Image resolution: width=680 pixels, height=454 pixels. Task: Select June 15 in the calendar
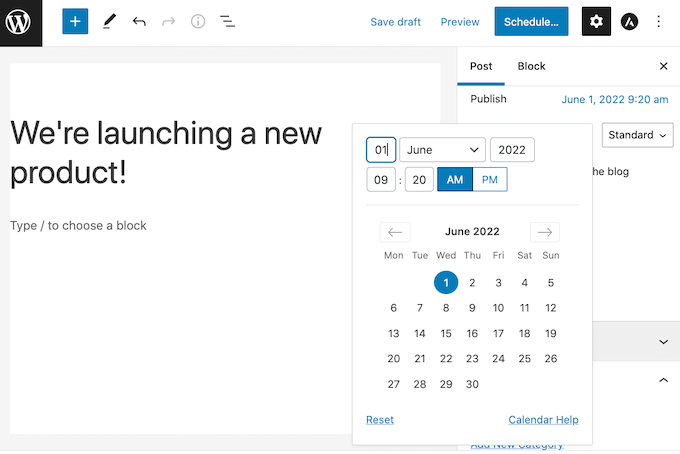pos(446,334)
